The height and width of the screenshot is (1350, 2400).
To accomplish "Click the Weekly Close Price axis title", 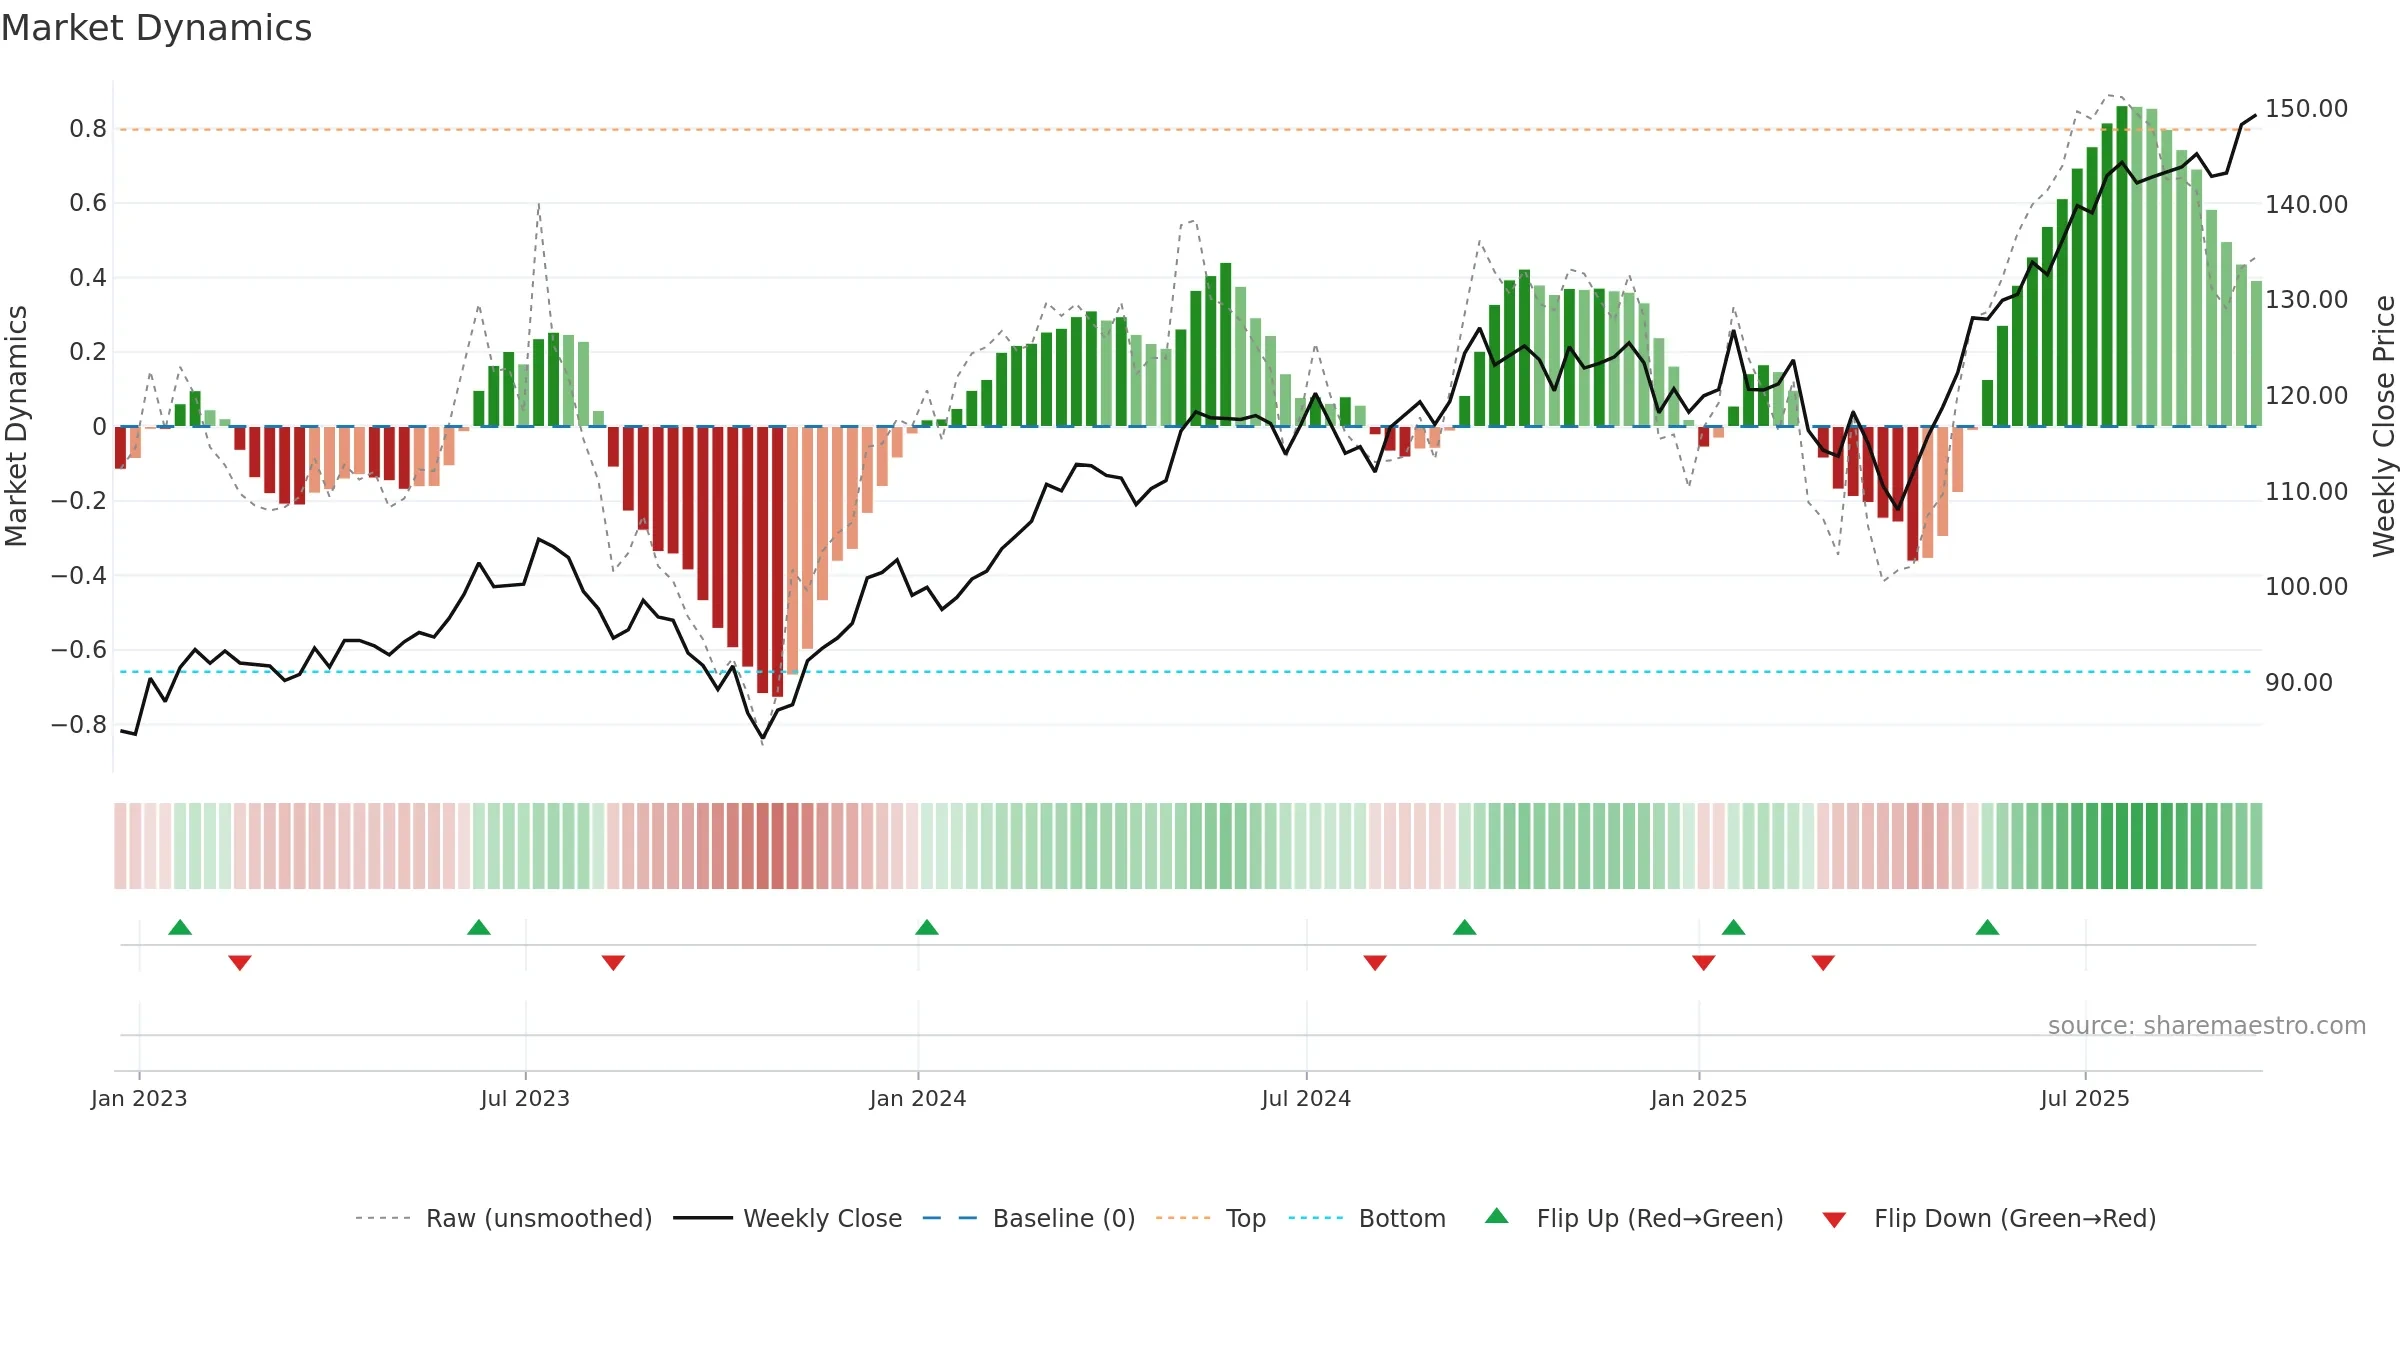I will pyautogui.click(x=2384, y=426).
